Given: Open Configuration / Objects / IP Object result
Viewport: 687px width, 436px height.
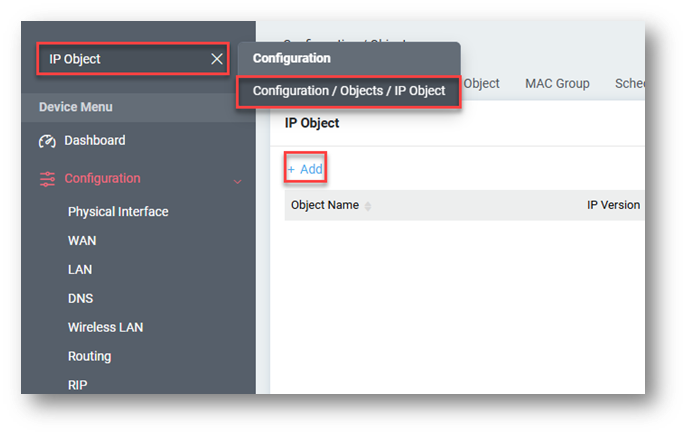Looking at the screenshot, I should [348, 91].
